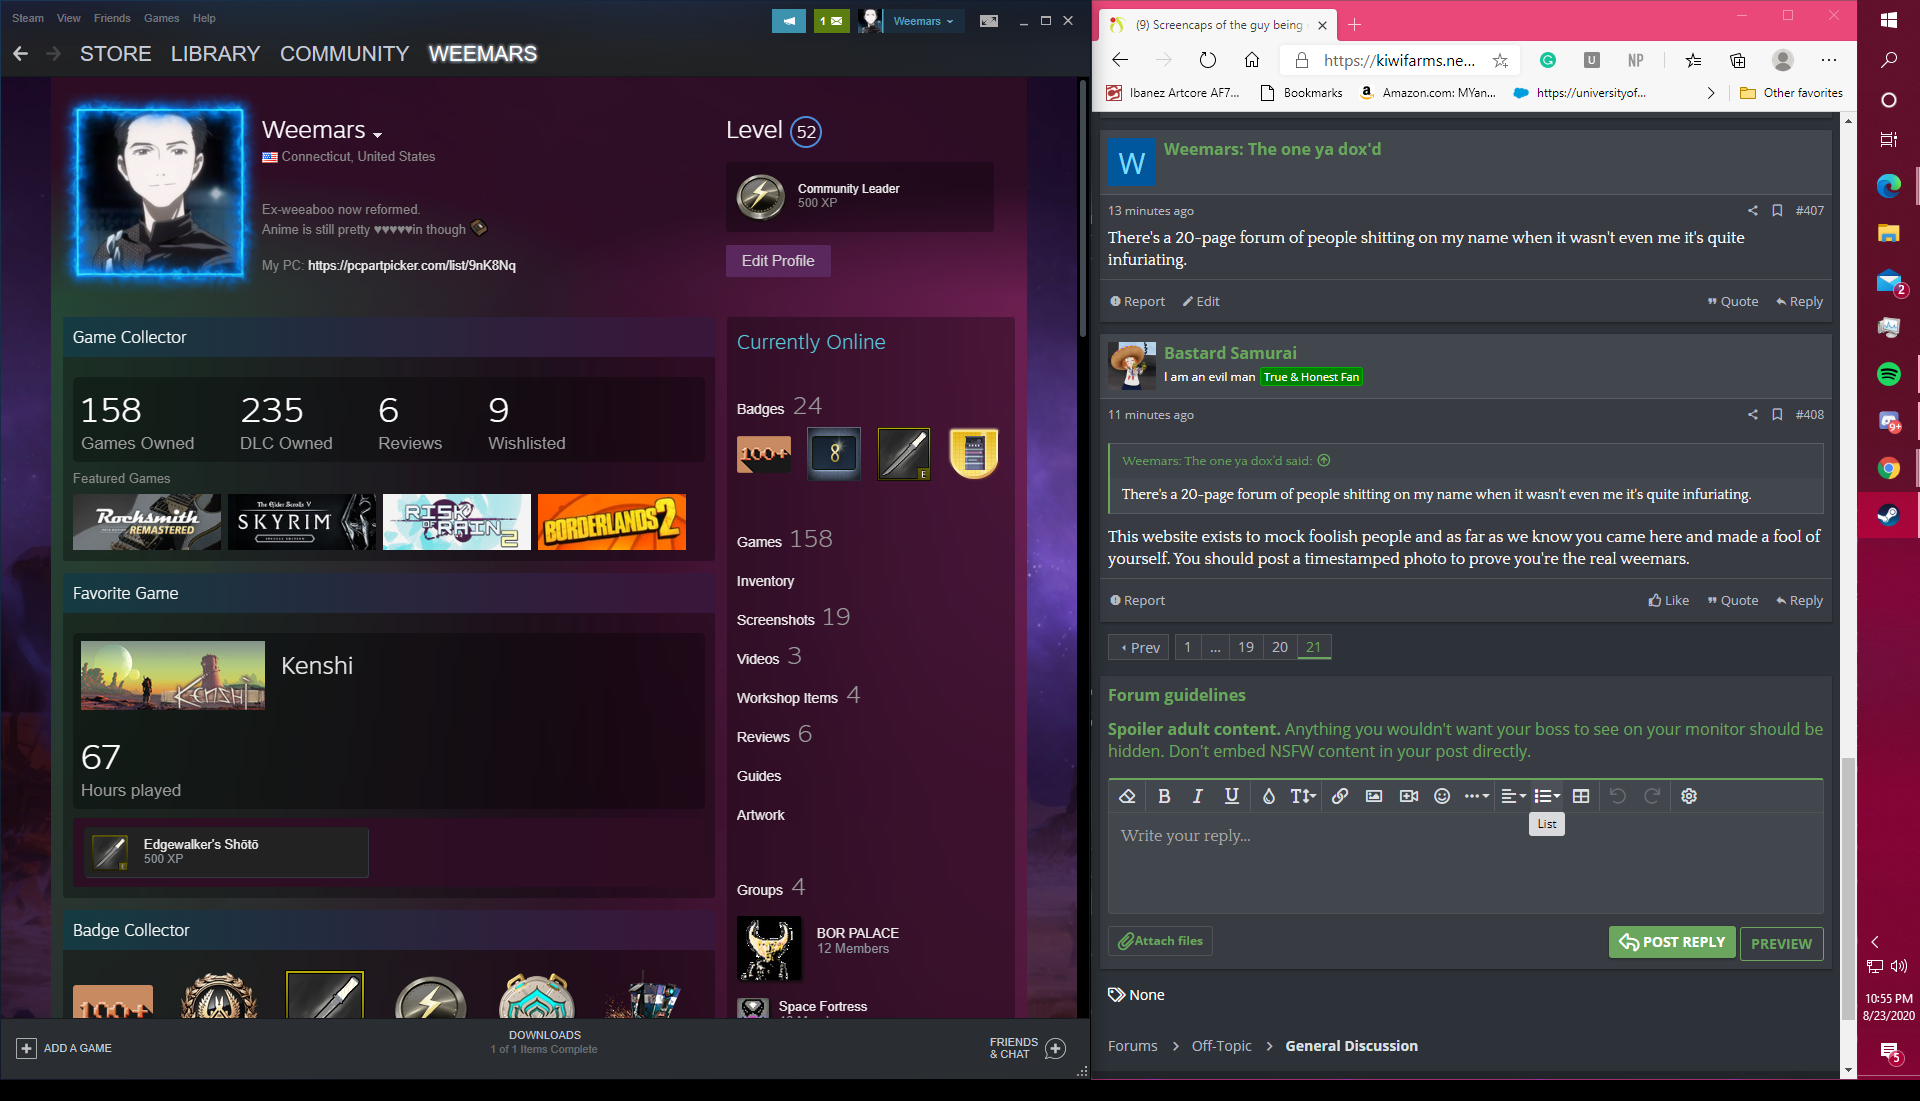Open the text alignment dropdown
Screen dimensions: 1920x1101
point(1514,796)
